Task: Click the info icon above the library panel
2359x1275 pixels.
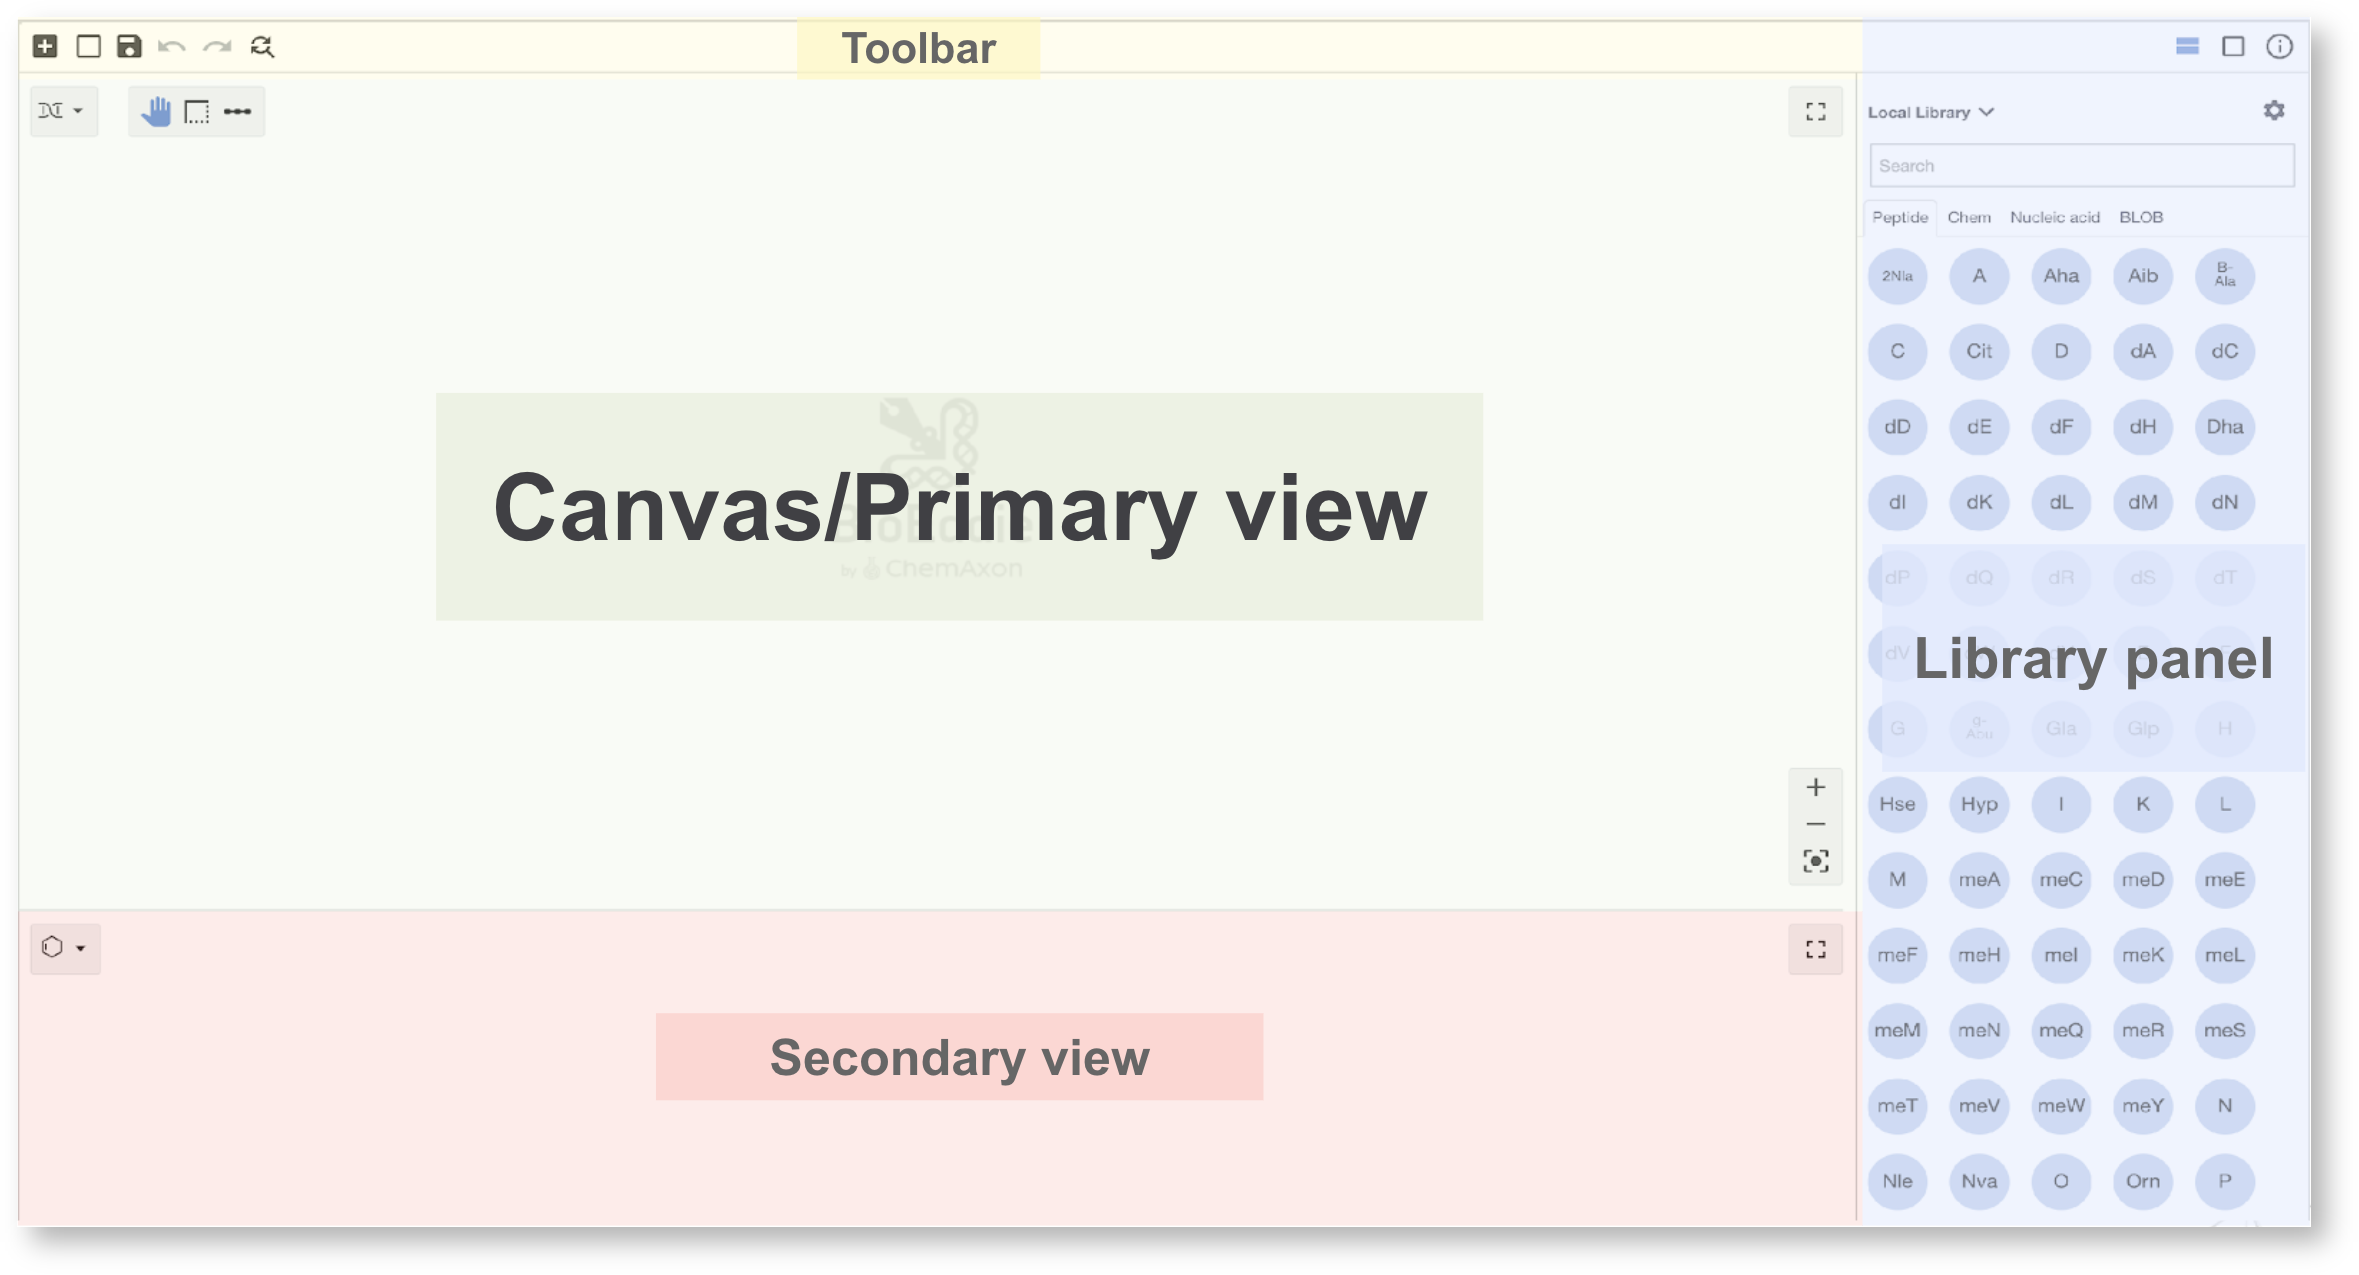Action: [2281, 46]
